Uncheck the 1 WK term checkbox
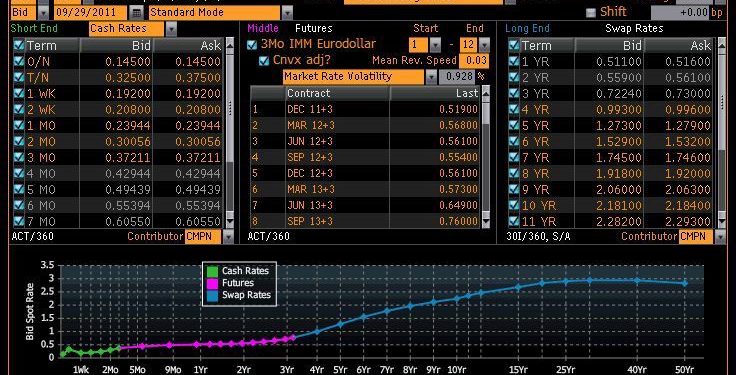 [x=19, y=93]
